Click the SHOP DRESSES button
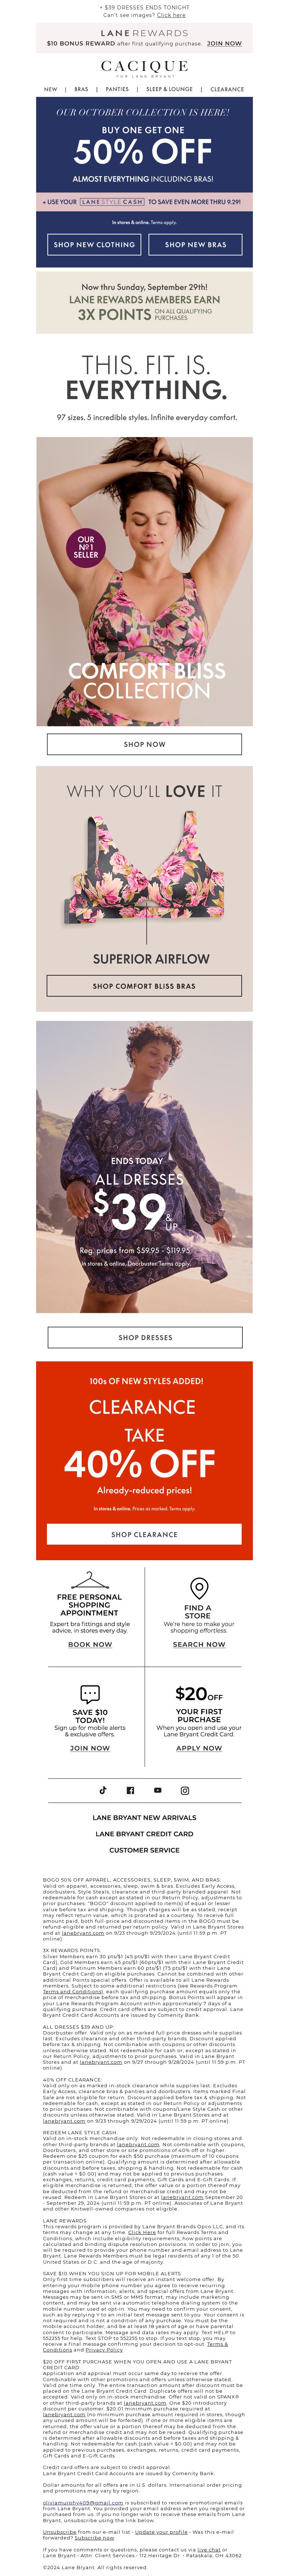Image resolution: width=289 pixels, height=2576 pixels. point(145,1337)
